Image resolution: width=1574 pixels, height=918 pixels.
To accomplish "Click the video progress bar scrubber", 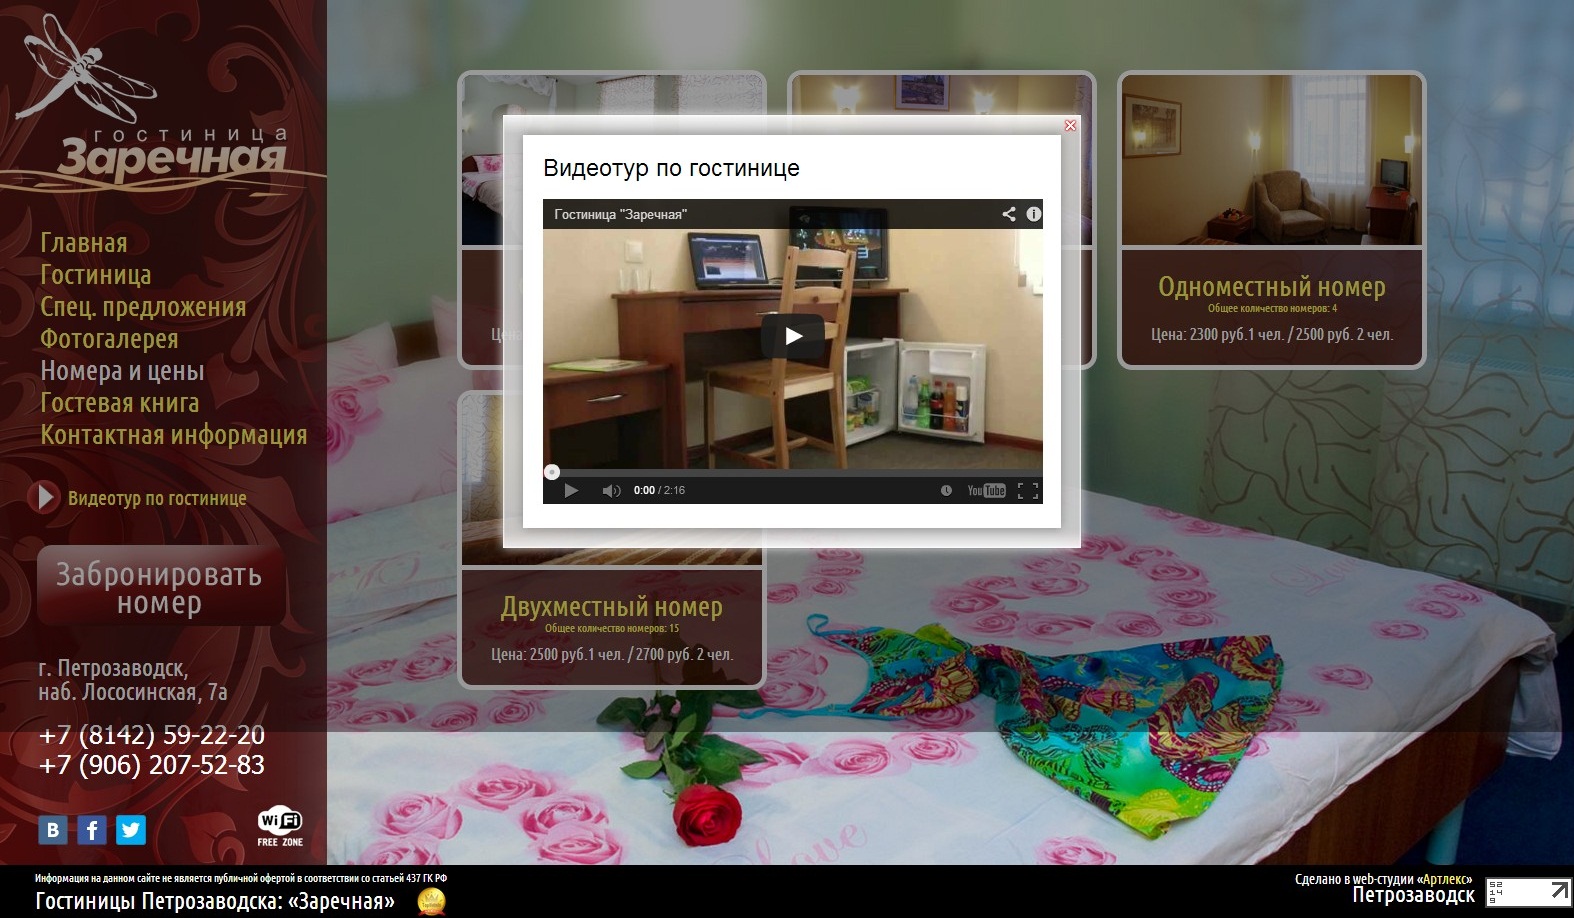I will click(552, 472).
